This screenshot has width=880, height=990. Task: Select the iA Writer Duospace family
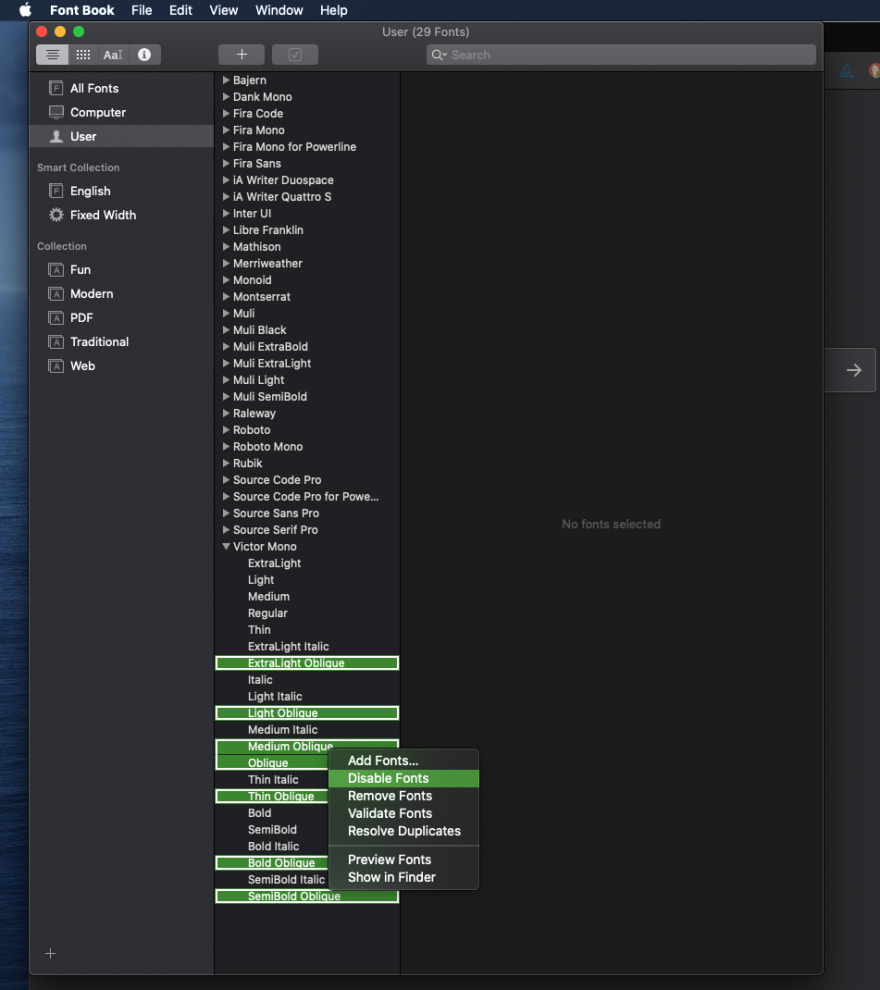pyautogui.click(x=283, y=180)
